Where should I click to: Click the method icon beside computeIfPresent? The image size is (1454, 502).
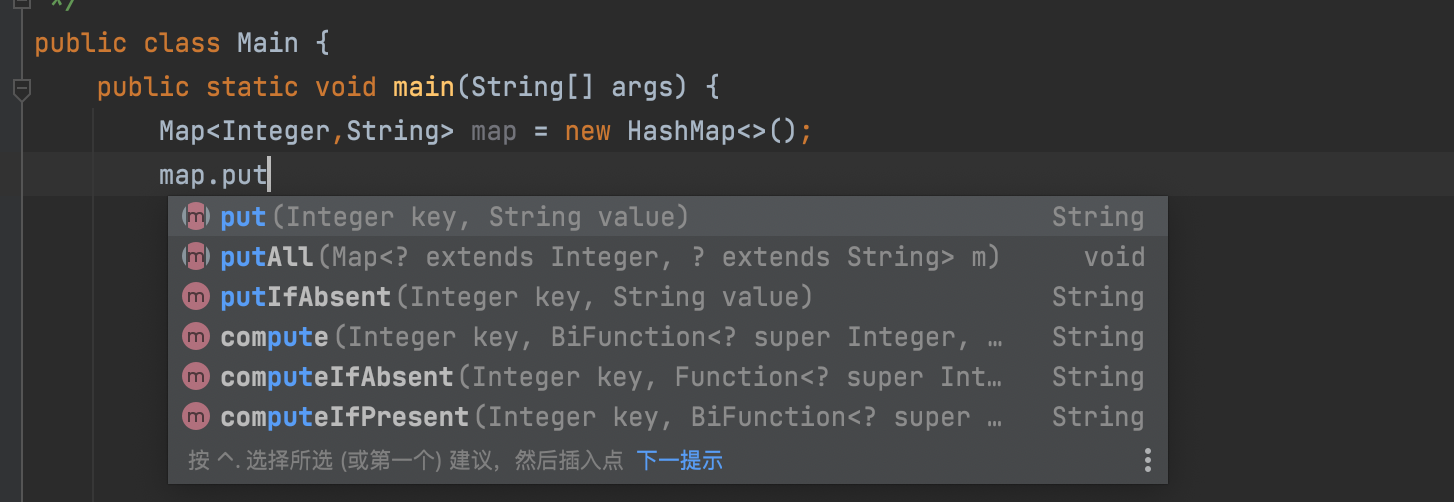tap(196, 417)
